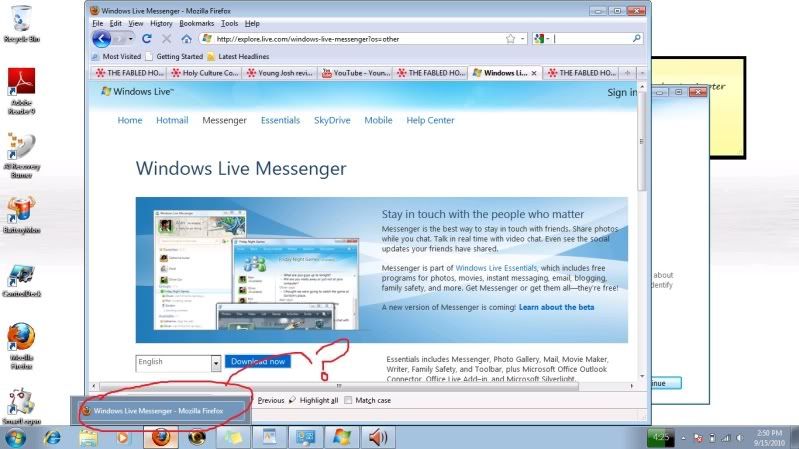
Task: Click Most Visited bookmark
Action: click(x=117, y=57)
